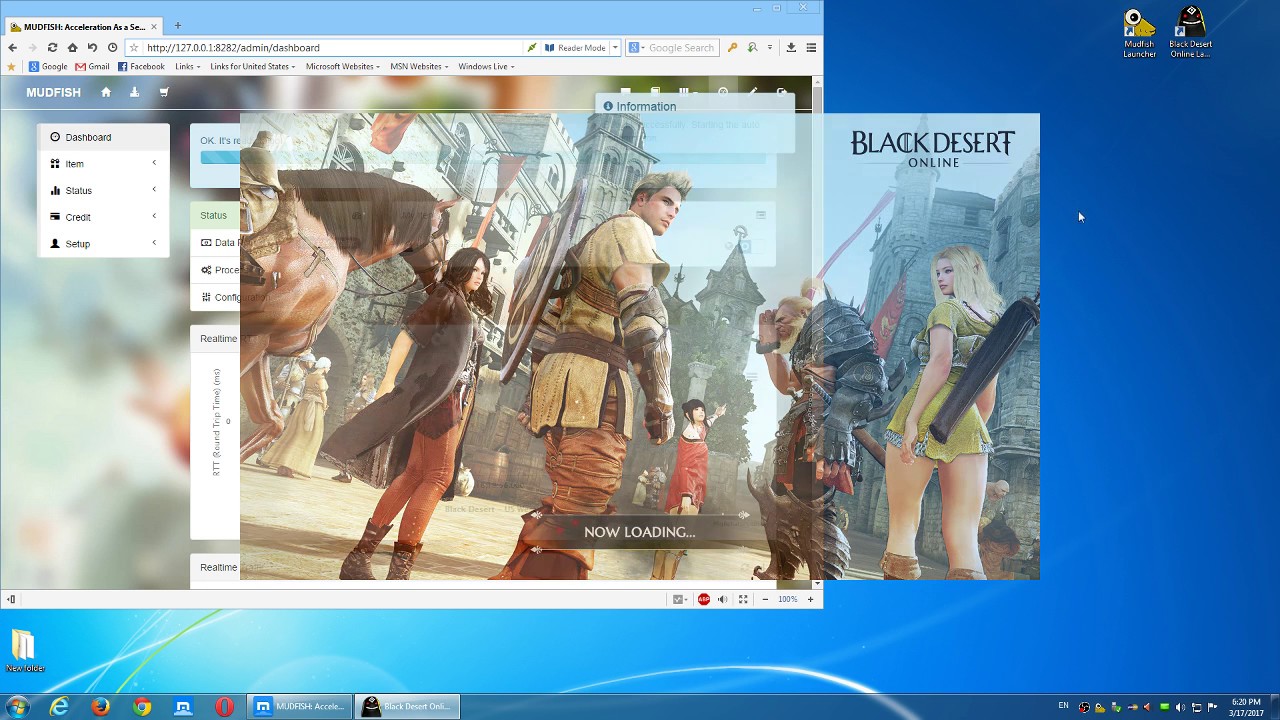Expand the Microsoft Websites bookmark folder
The height and width of the screenshot is (720, 1280).
coord(343,66)
